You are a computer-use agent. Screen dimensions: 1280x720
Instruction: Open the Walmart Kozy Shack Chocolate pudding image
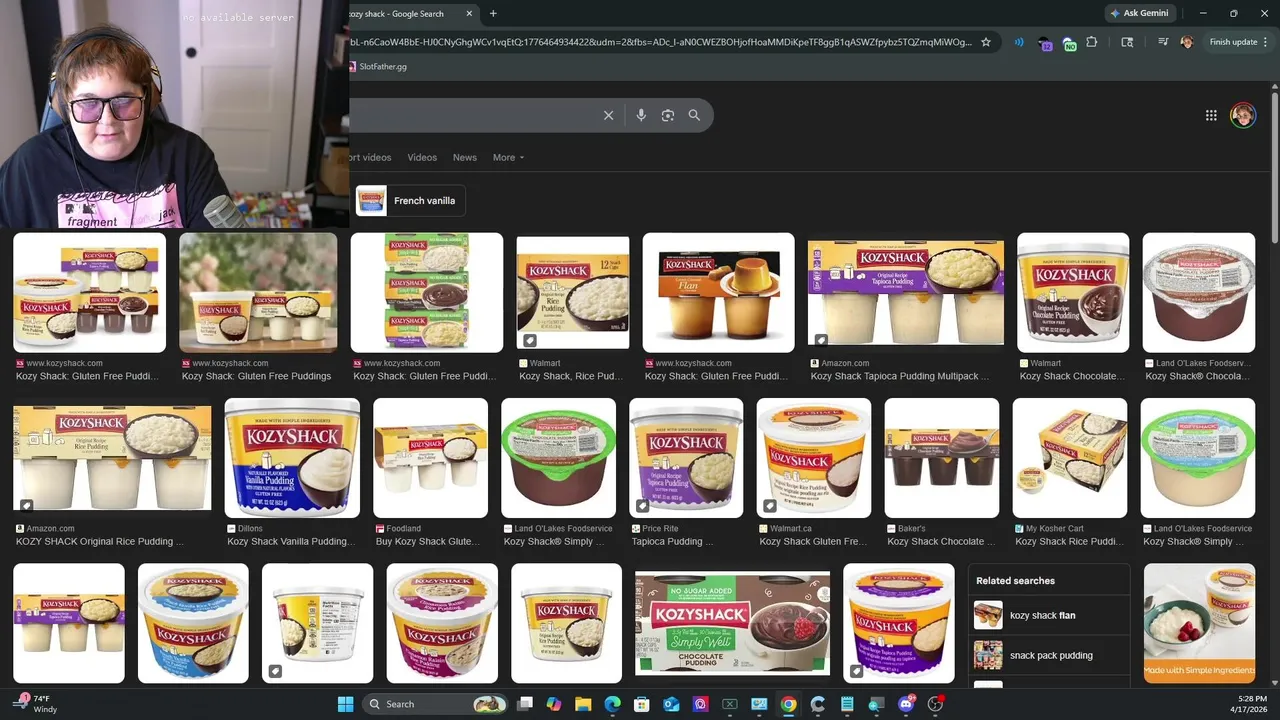click(1073, 293)
